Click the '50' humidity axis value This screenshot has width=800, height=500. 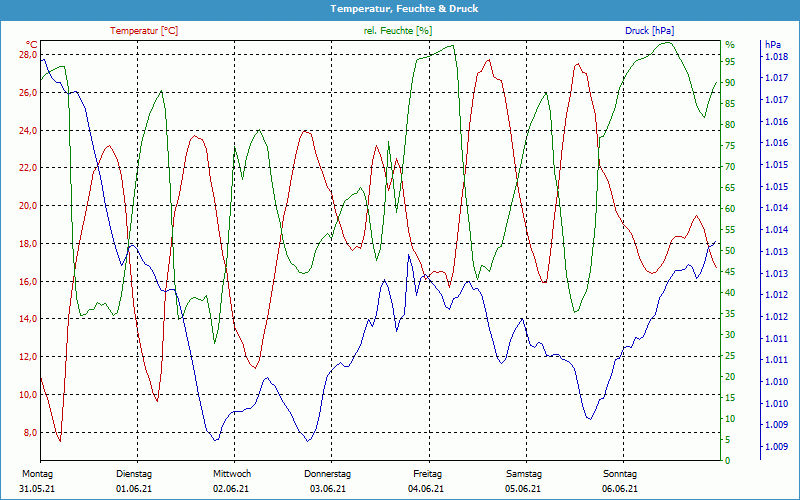tap(730, 251)
